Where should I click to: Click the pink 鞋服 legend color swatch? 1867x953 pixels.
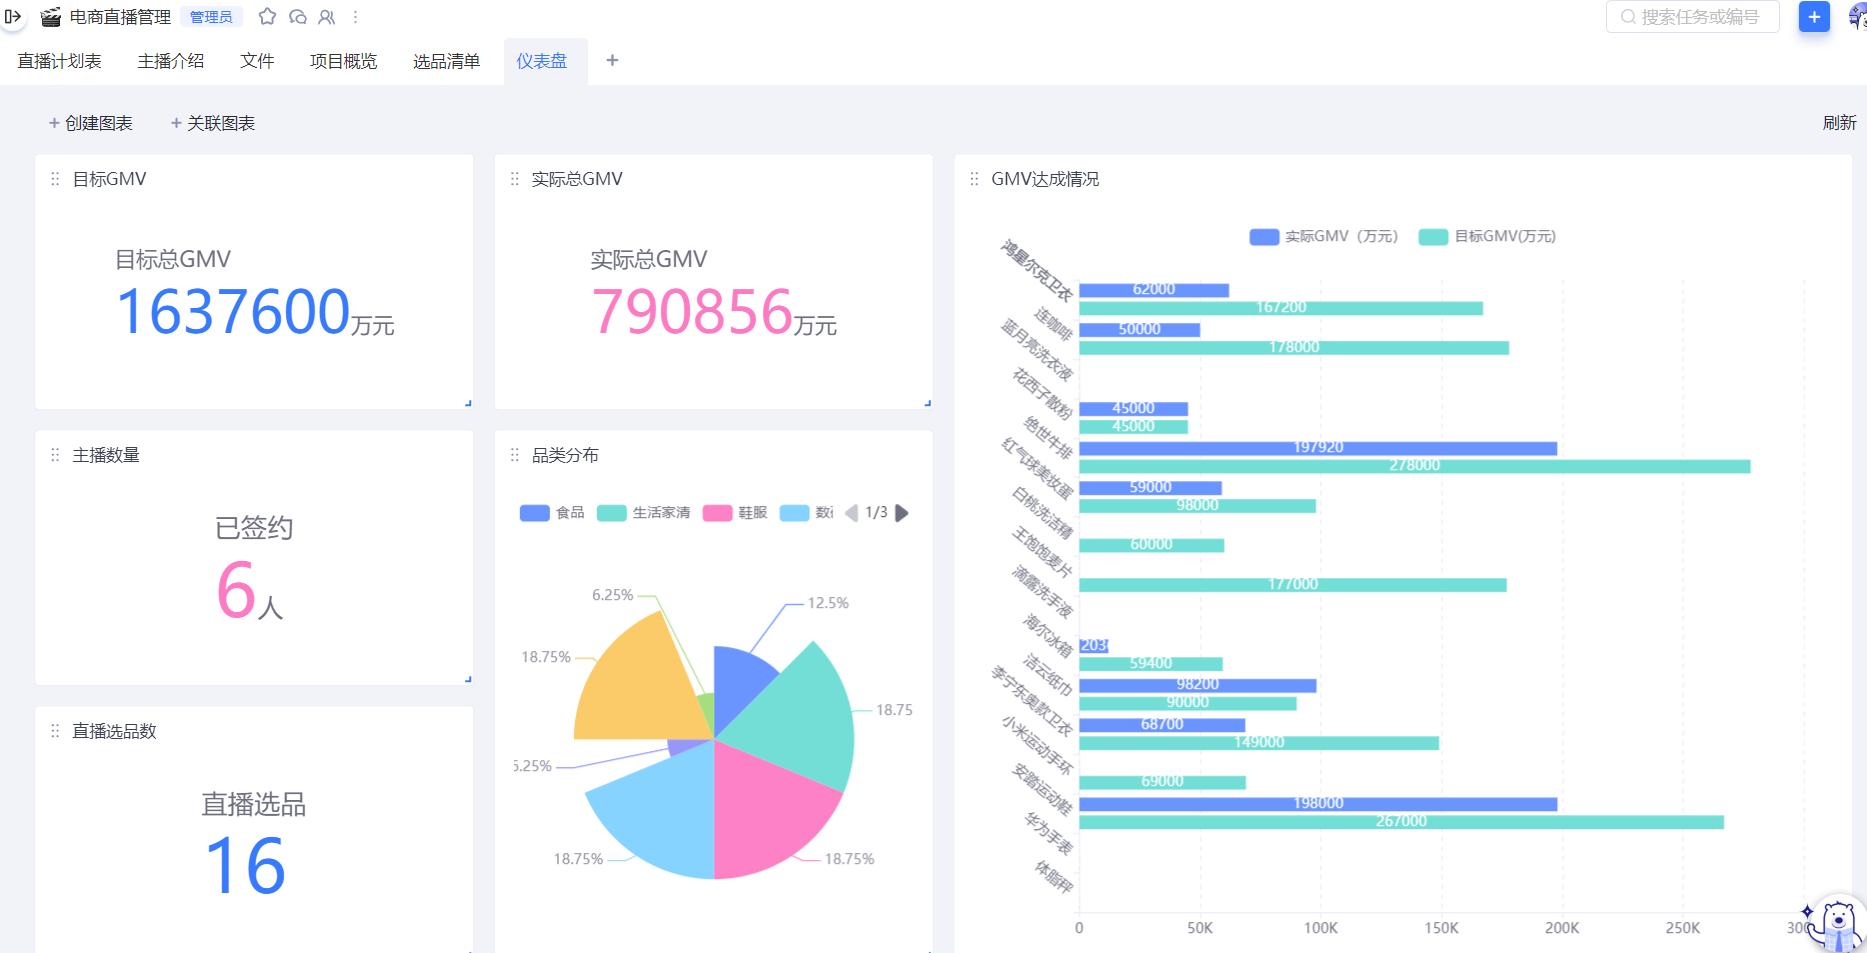point(717,513)
